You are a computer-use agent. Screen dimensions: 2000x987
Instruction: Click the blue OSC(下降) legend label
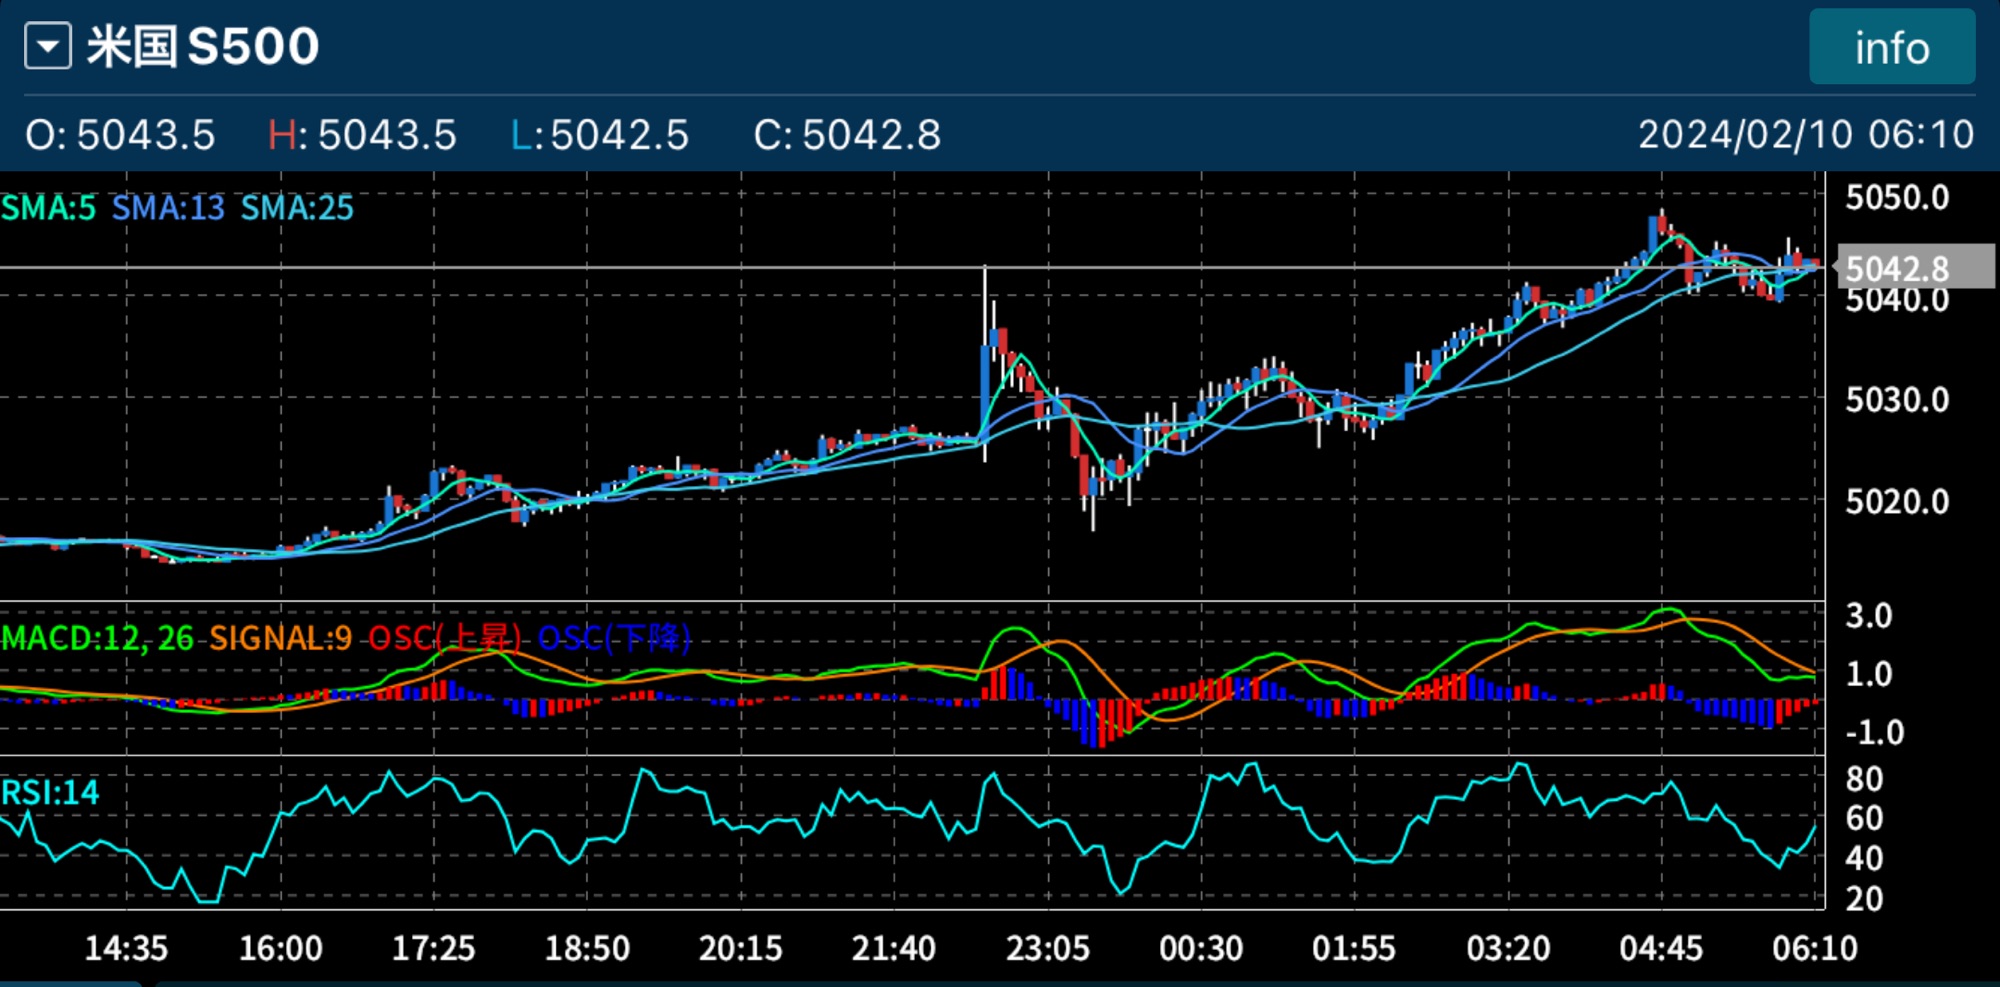(614, 638)
